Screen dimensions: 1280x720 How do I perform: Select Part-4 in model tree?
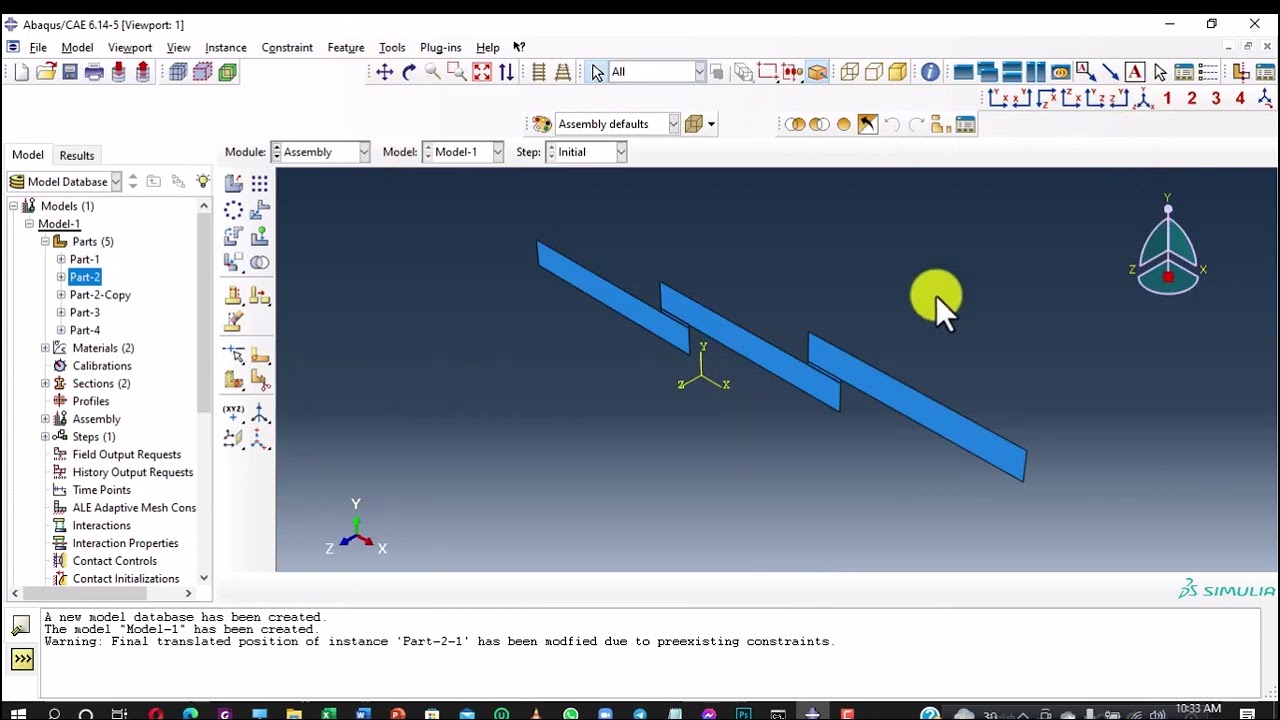coord(85,330)
